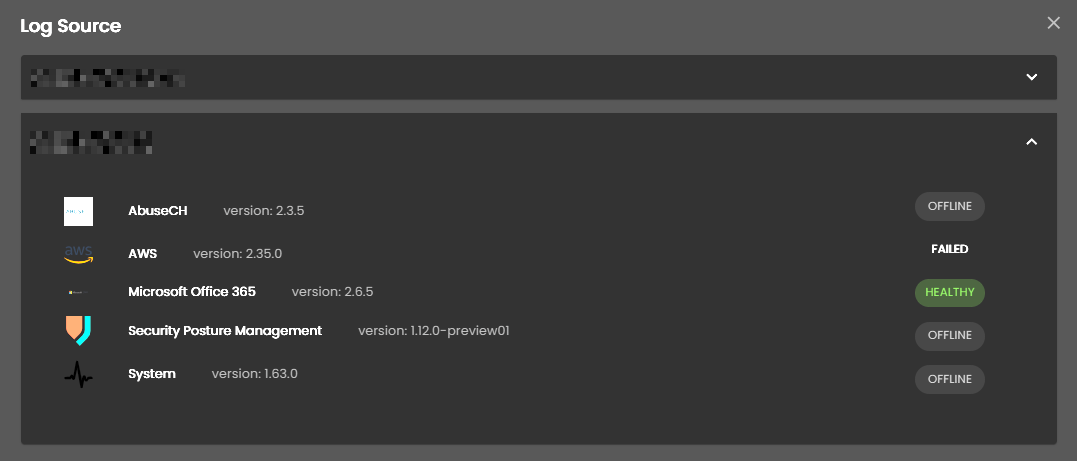Click the AWS logo icon
Viewport: 1077px width, 461px height.
click(78, 254)
